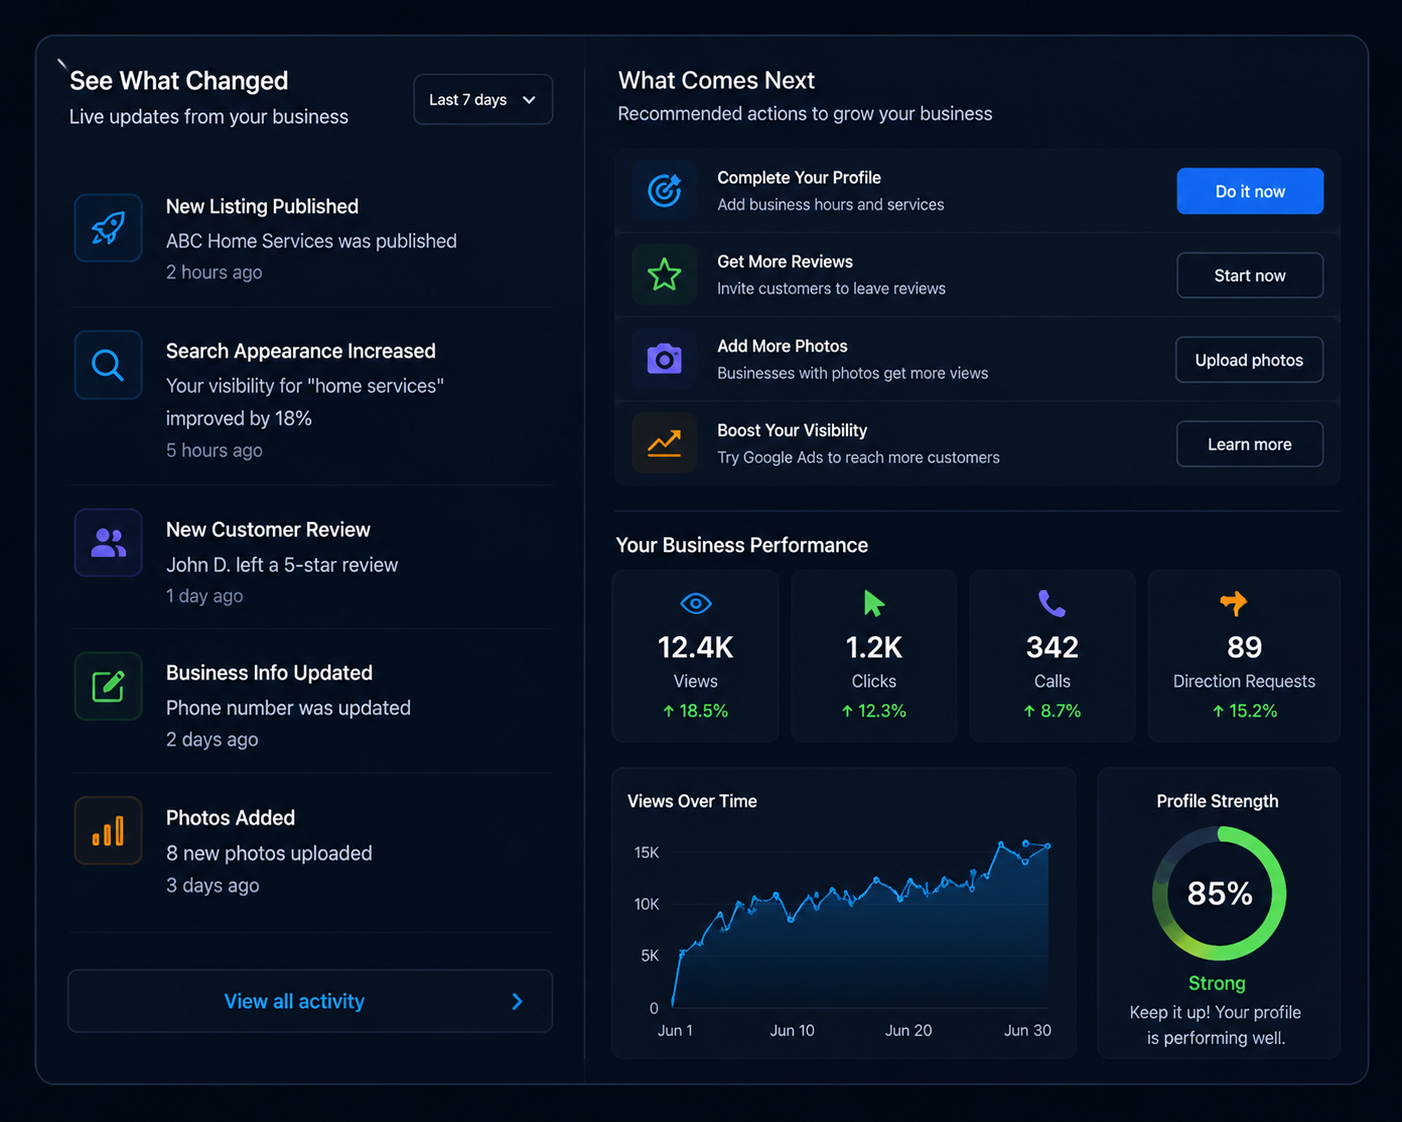Open the Last 7 days dropdown

[483, 99]
